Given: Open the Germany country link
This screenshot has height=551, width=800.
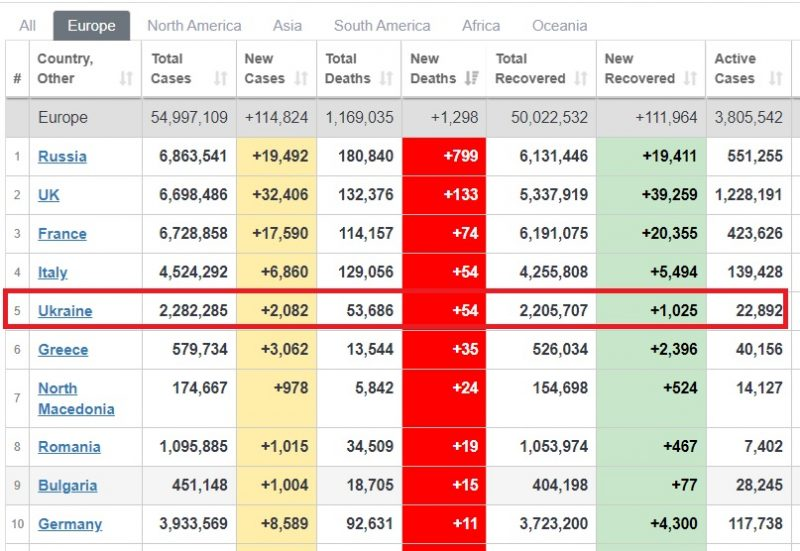Looking at the screenshot, I should [70, 524].
